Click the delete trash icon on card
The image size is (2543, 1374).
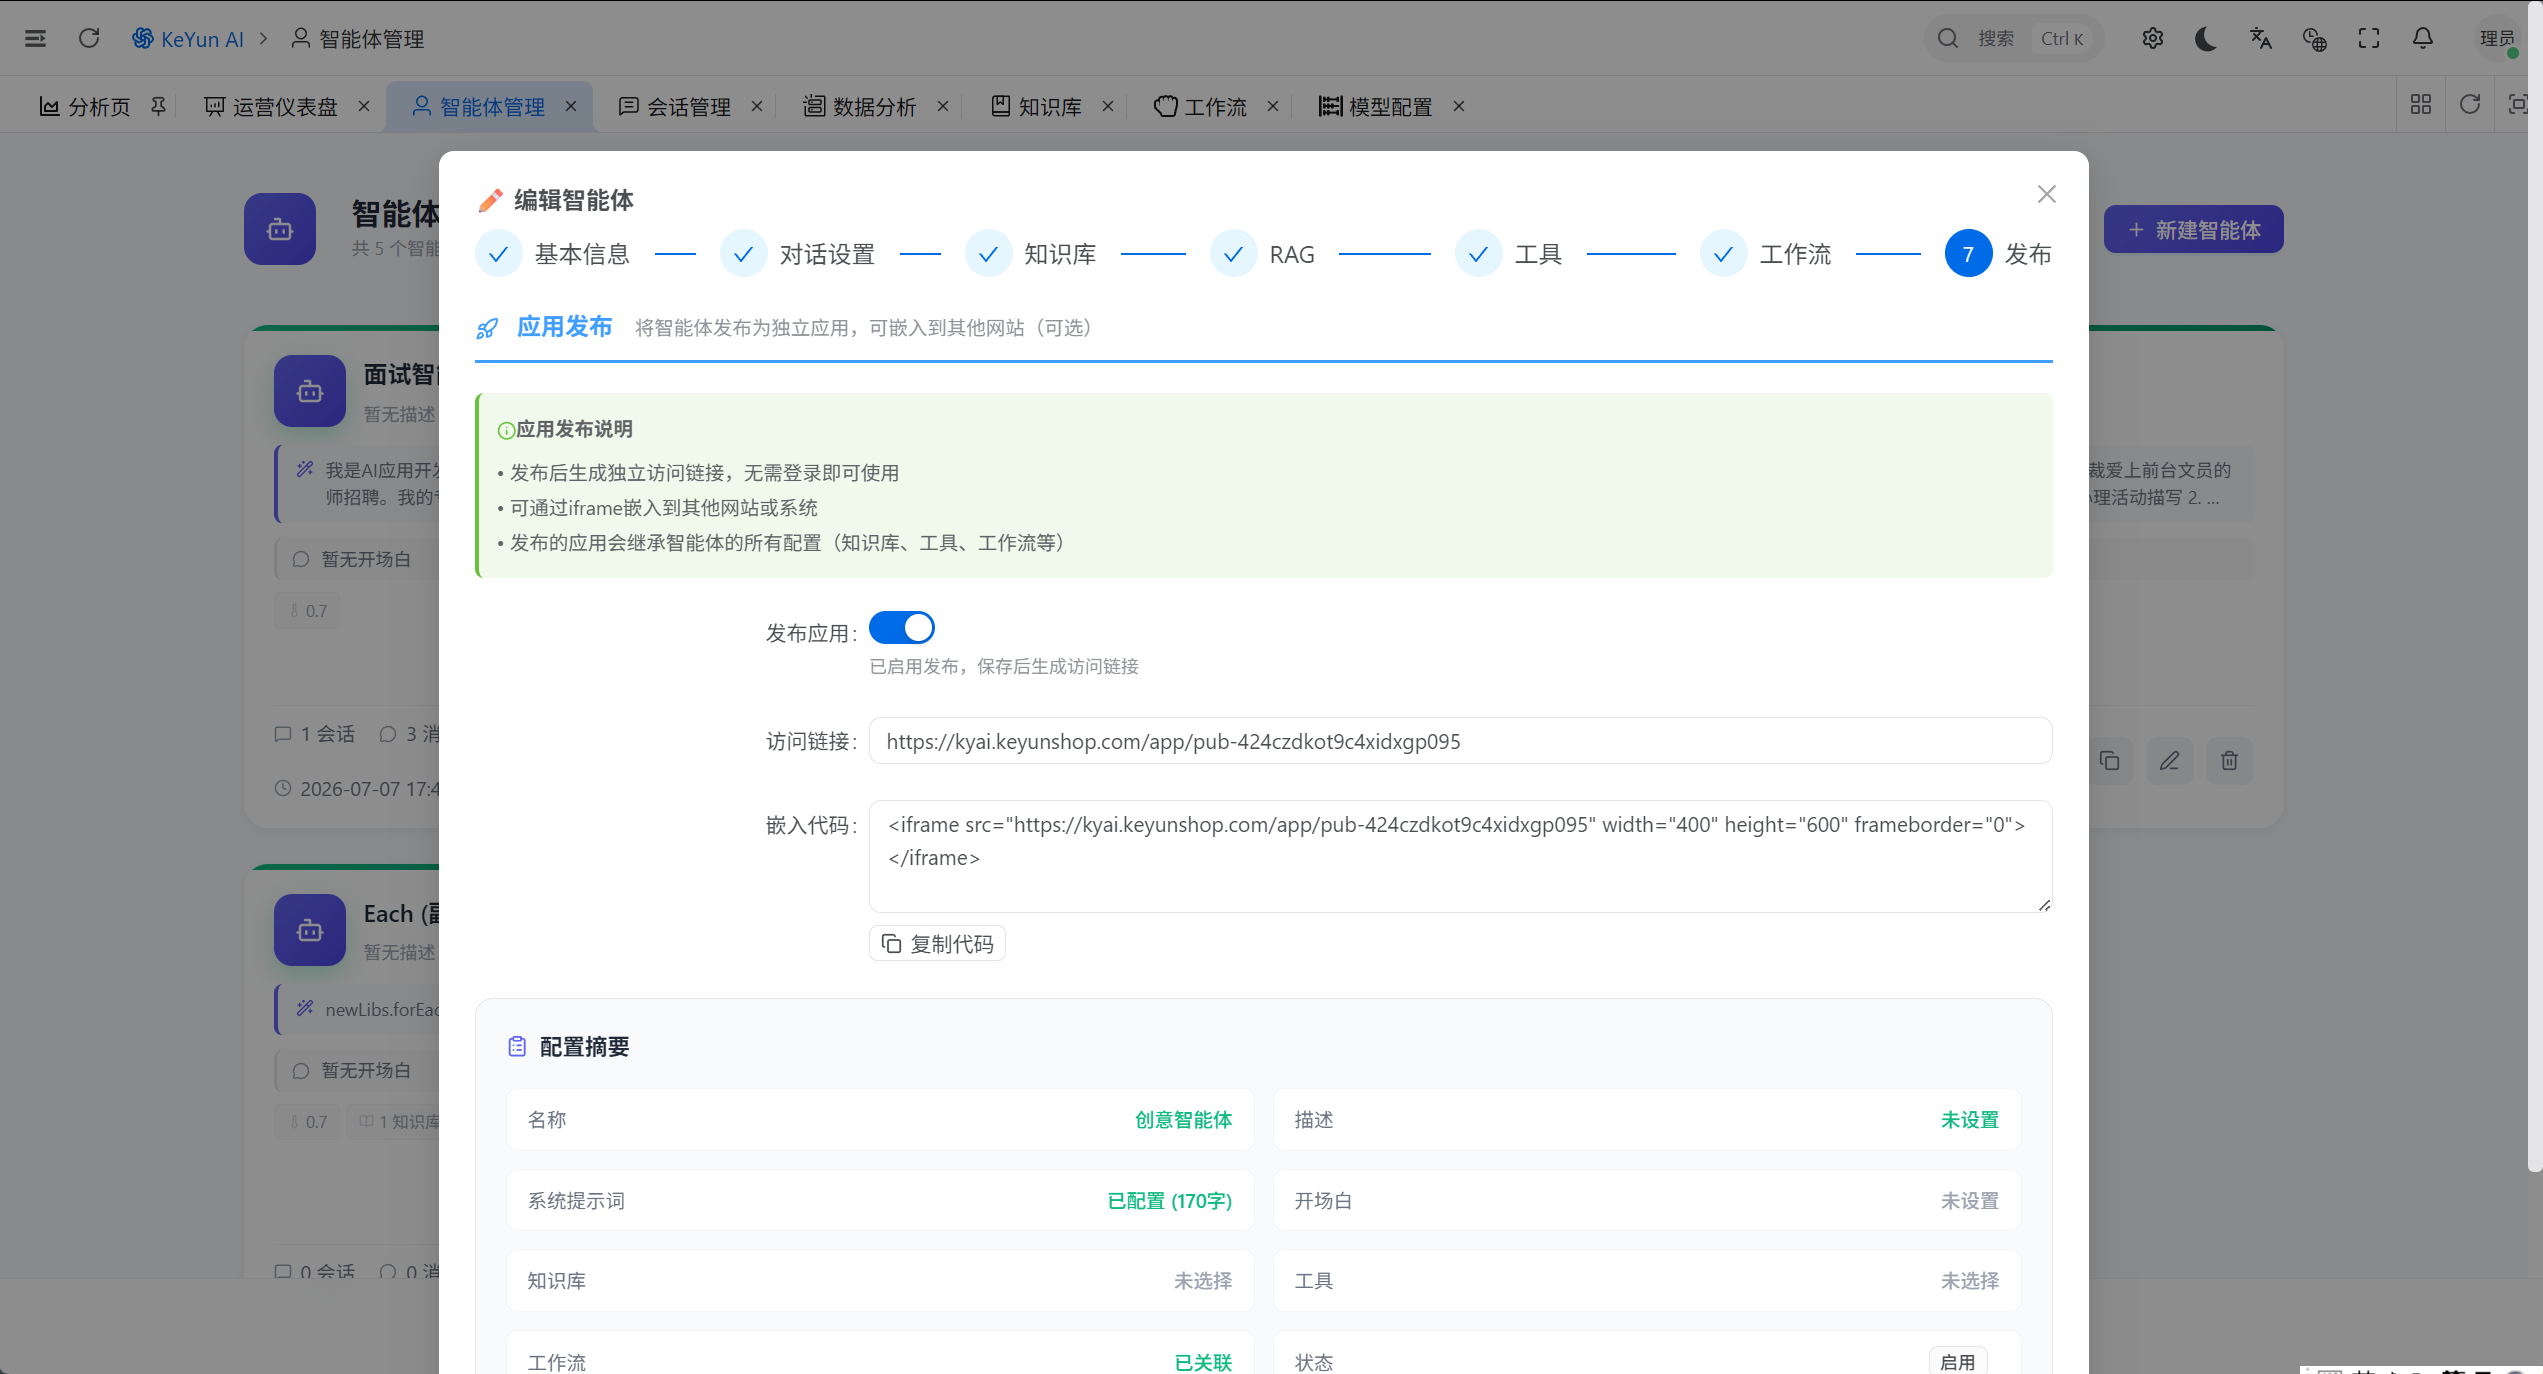(2230, 761)
